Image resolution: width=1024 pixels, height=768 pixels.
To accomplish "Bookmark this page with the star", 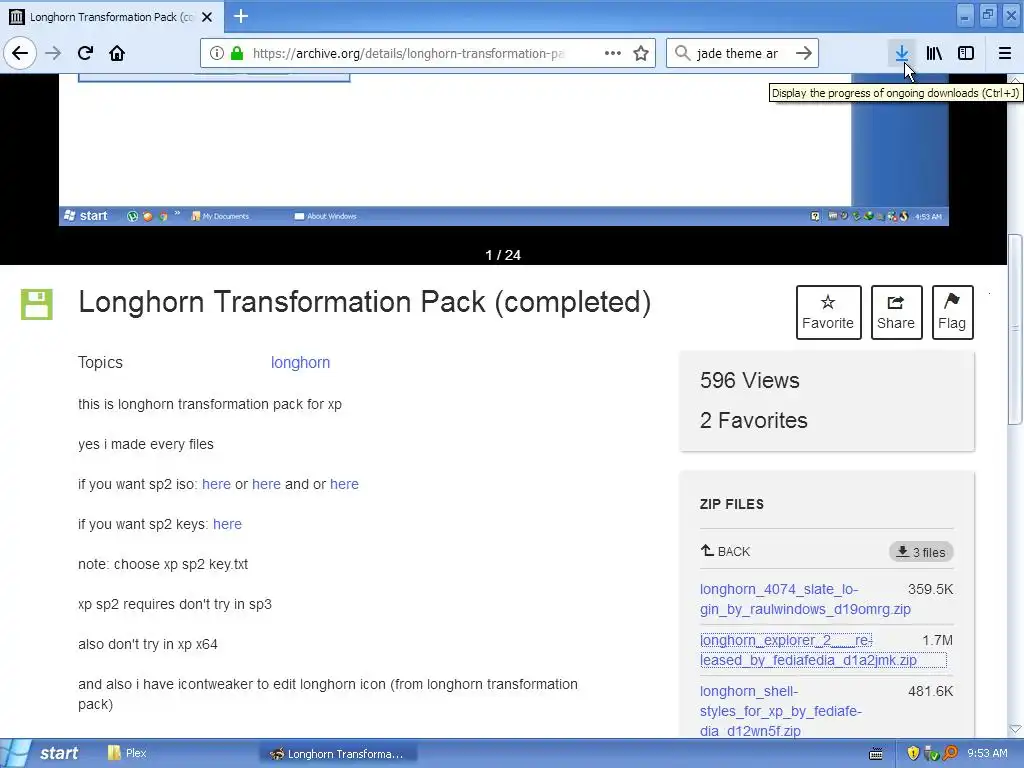I will [x=641, y=53].
